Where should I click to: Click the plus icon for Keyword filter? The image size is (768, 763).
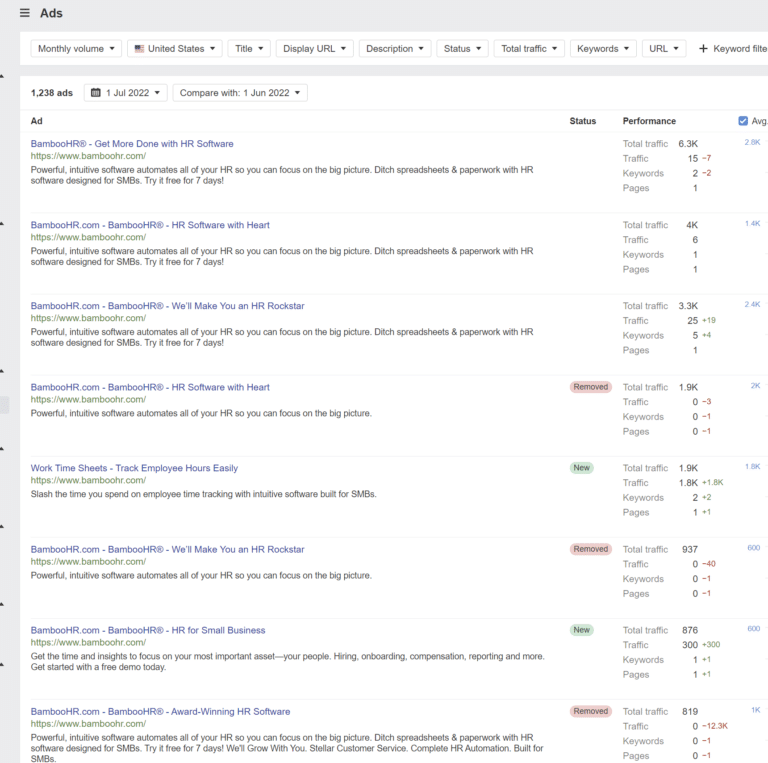pos(703,48)
